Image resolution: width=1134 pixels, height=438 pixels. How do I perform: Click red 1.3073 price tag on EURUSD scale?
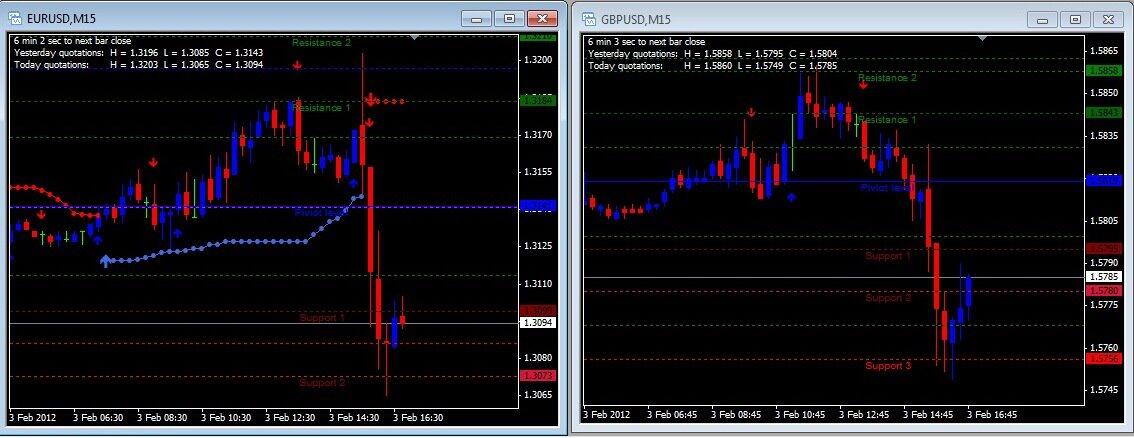[x=537, y=375]
